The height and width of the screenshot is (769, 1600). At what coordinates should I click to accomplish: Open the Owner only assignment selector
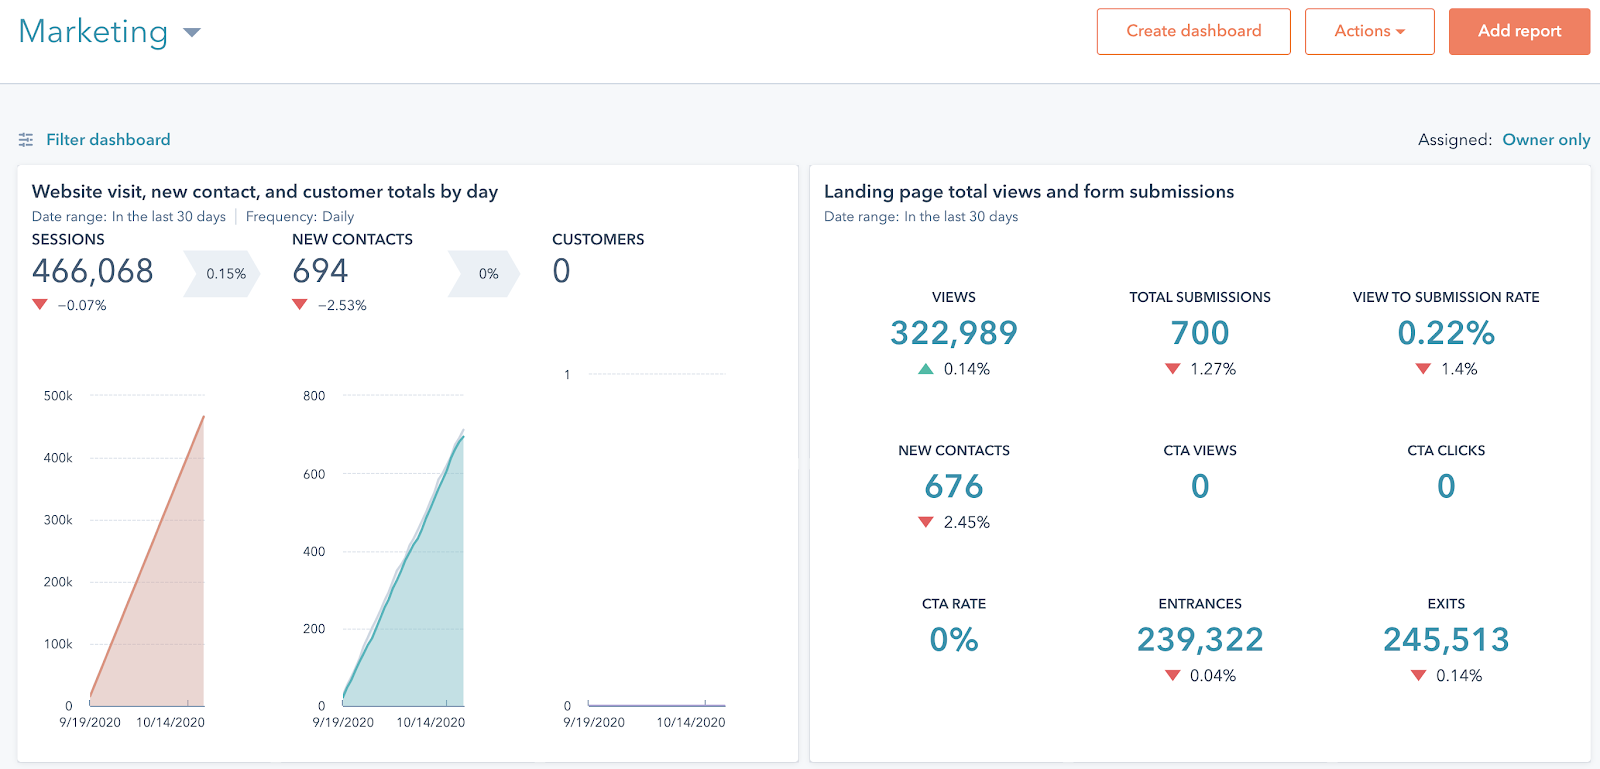pos(1546,140)
